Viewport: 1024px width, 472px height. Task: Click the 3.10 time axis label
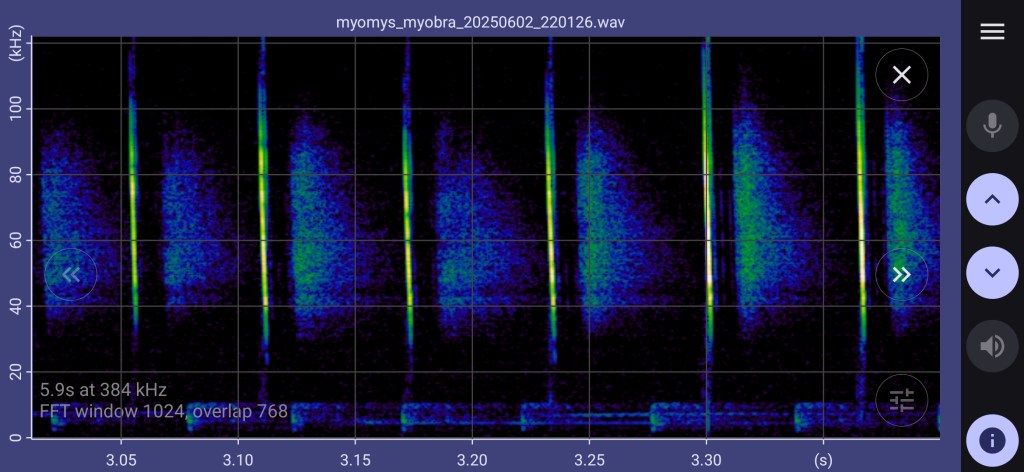[238, 458]
